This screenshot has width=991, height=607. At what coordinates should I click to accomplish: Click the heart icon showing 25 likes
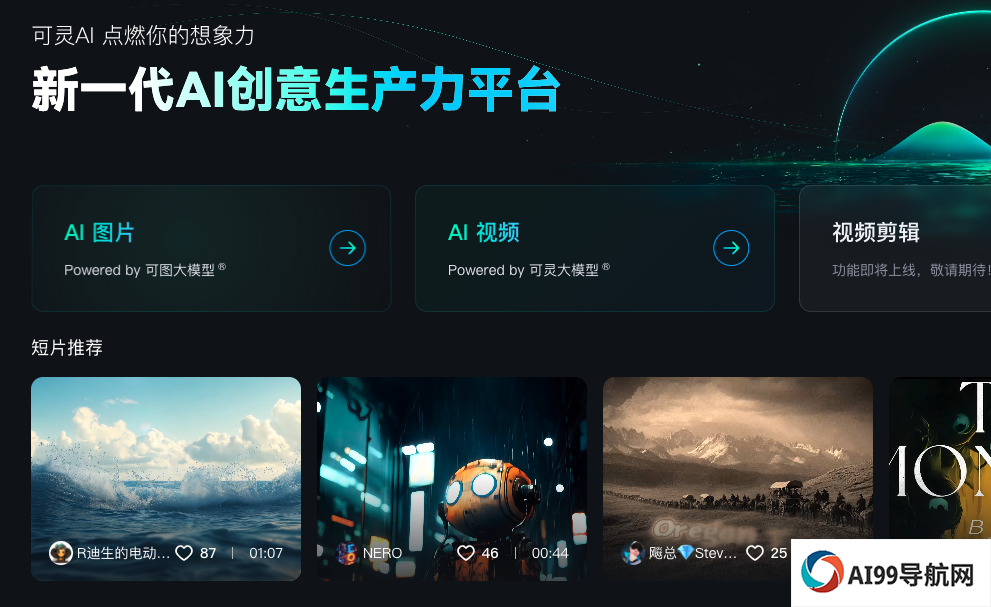pyautogui.click(x=755, y=553)
